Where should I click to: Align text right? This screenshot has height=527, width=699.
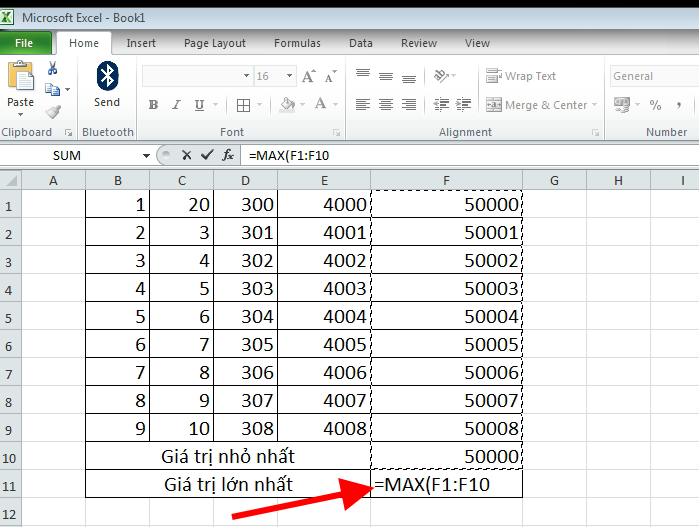tap(409, 105)
